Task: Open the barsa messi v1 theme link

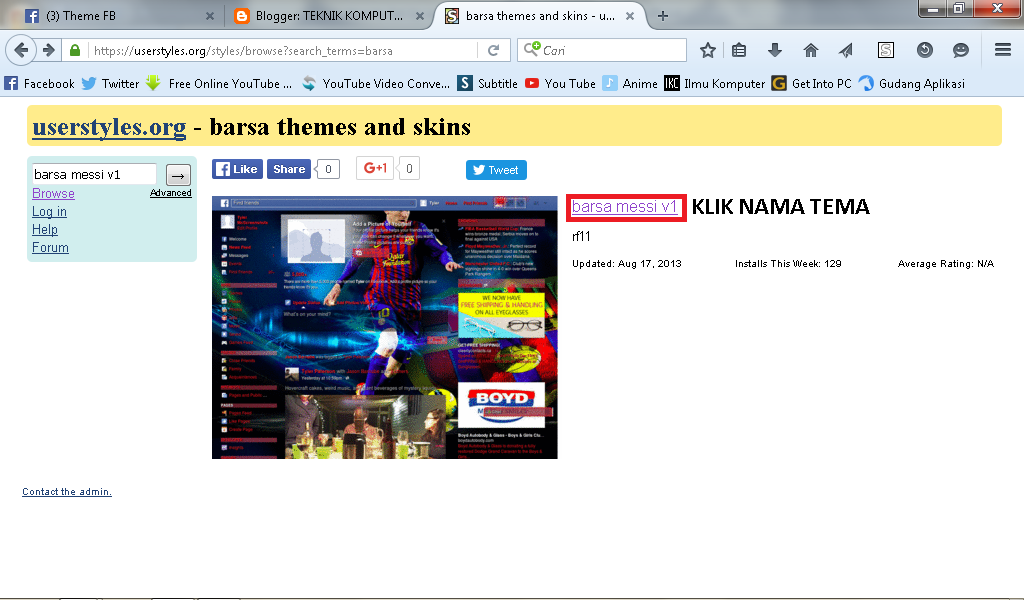Action: pos(624,206)
